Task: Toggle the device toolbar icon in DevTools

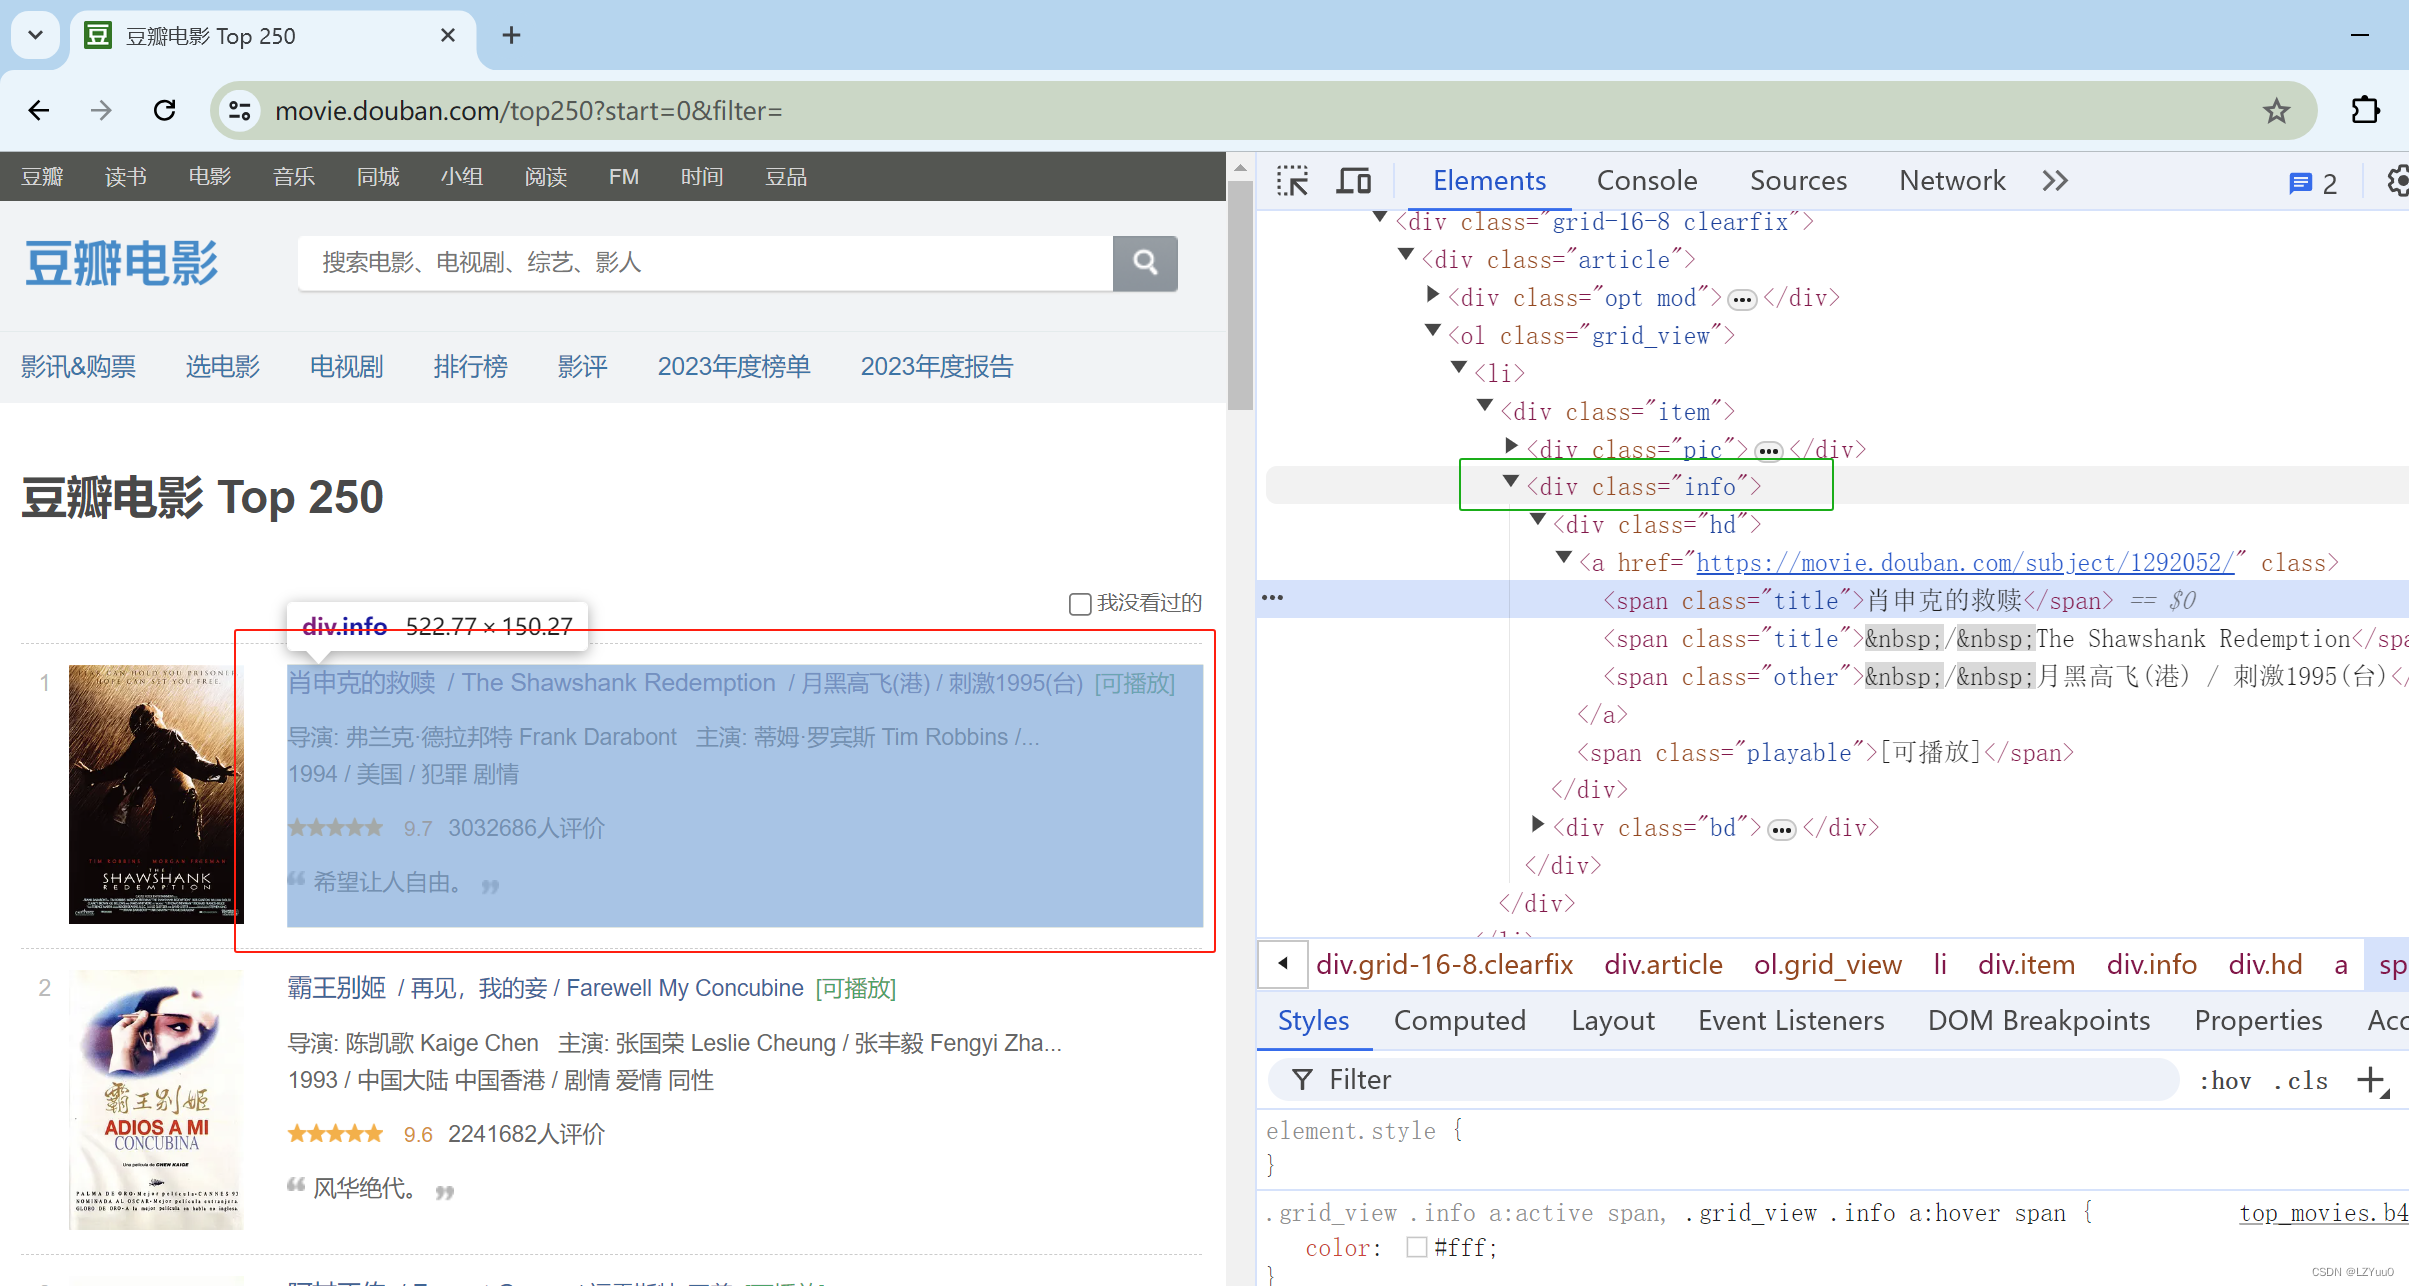Action: 1354,181
